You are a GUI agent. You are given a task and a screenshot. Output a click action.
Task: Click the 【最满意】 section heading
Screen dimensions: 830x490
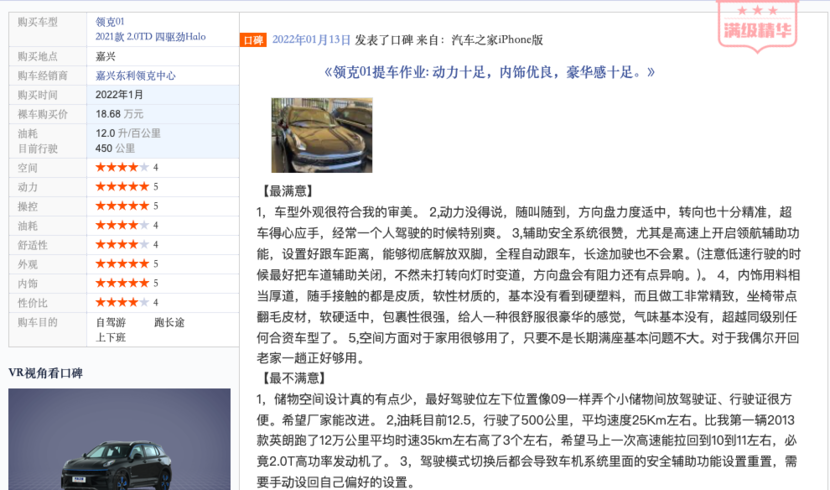pyautogui.click(x=287, y=191)
